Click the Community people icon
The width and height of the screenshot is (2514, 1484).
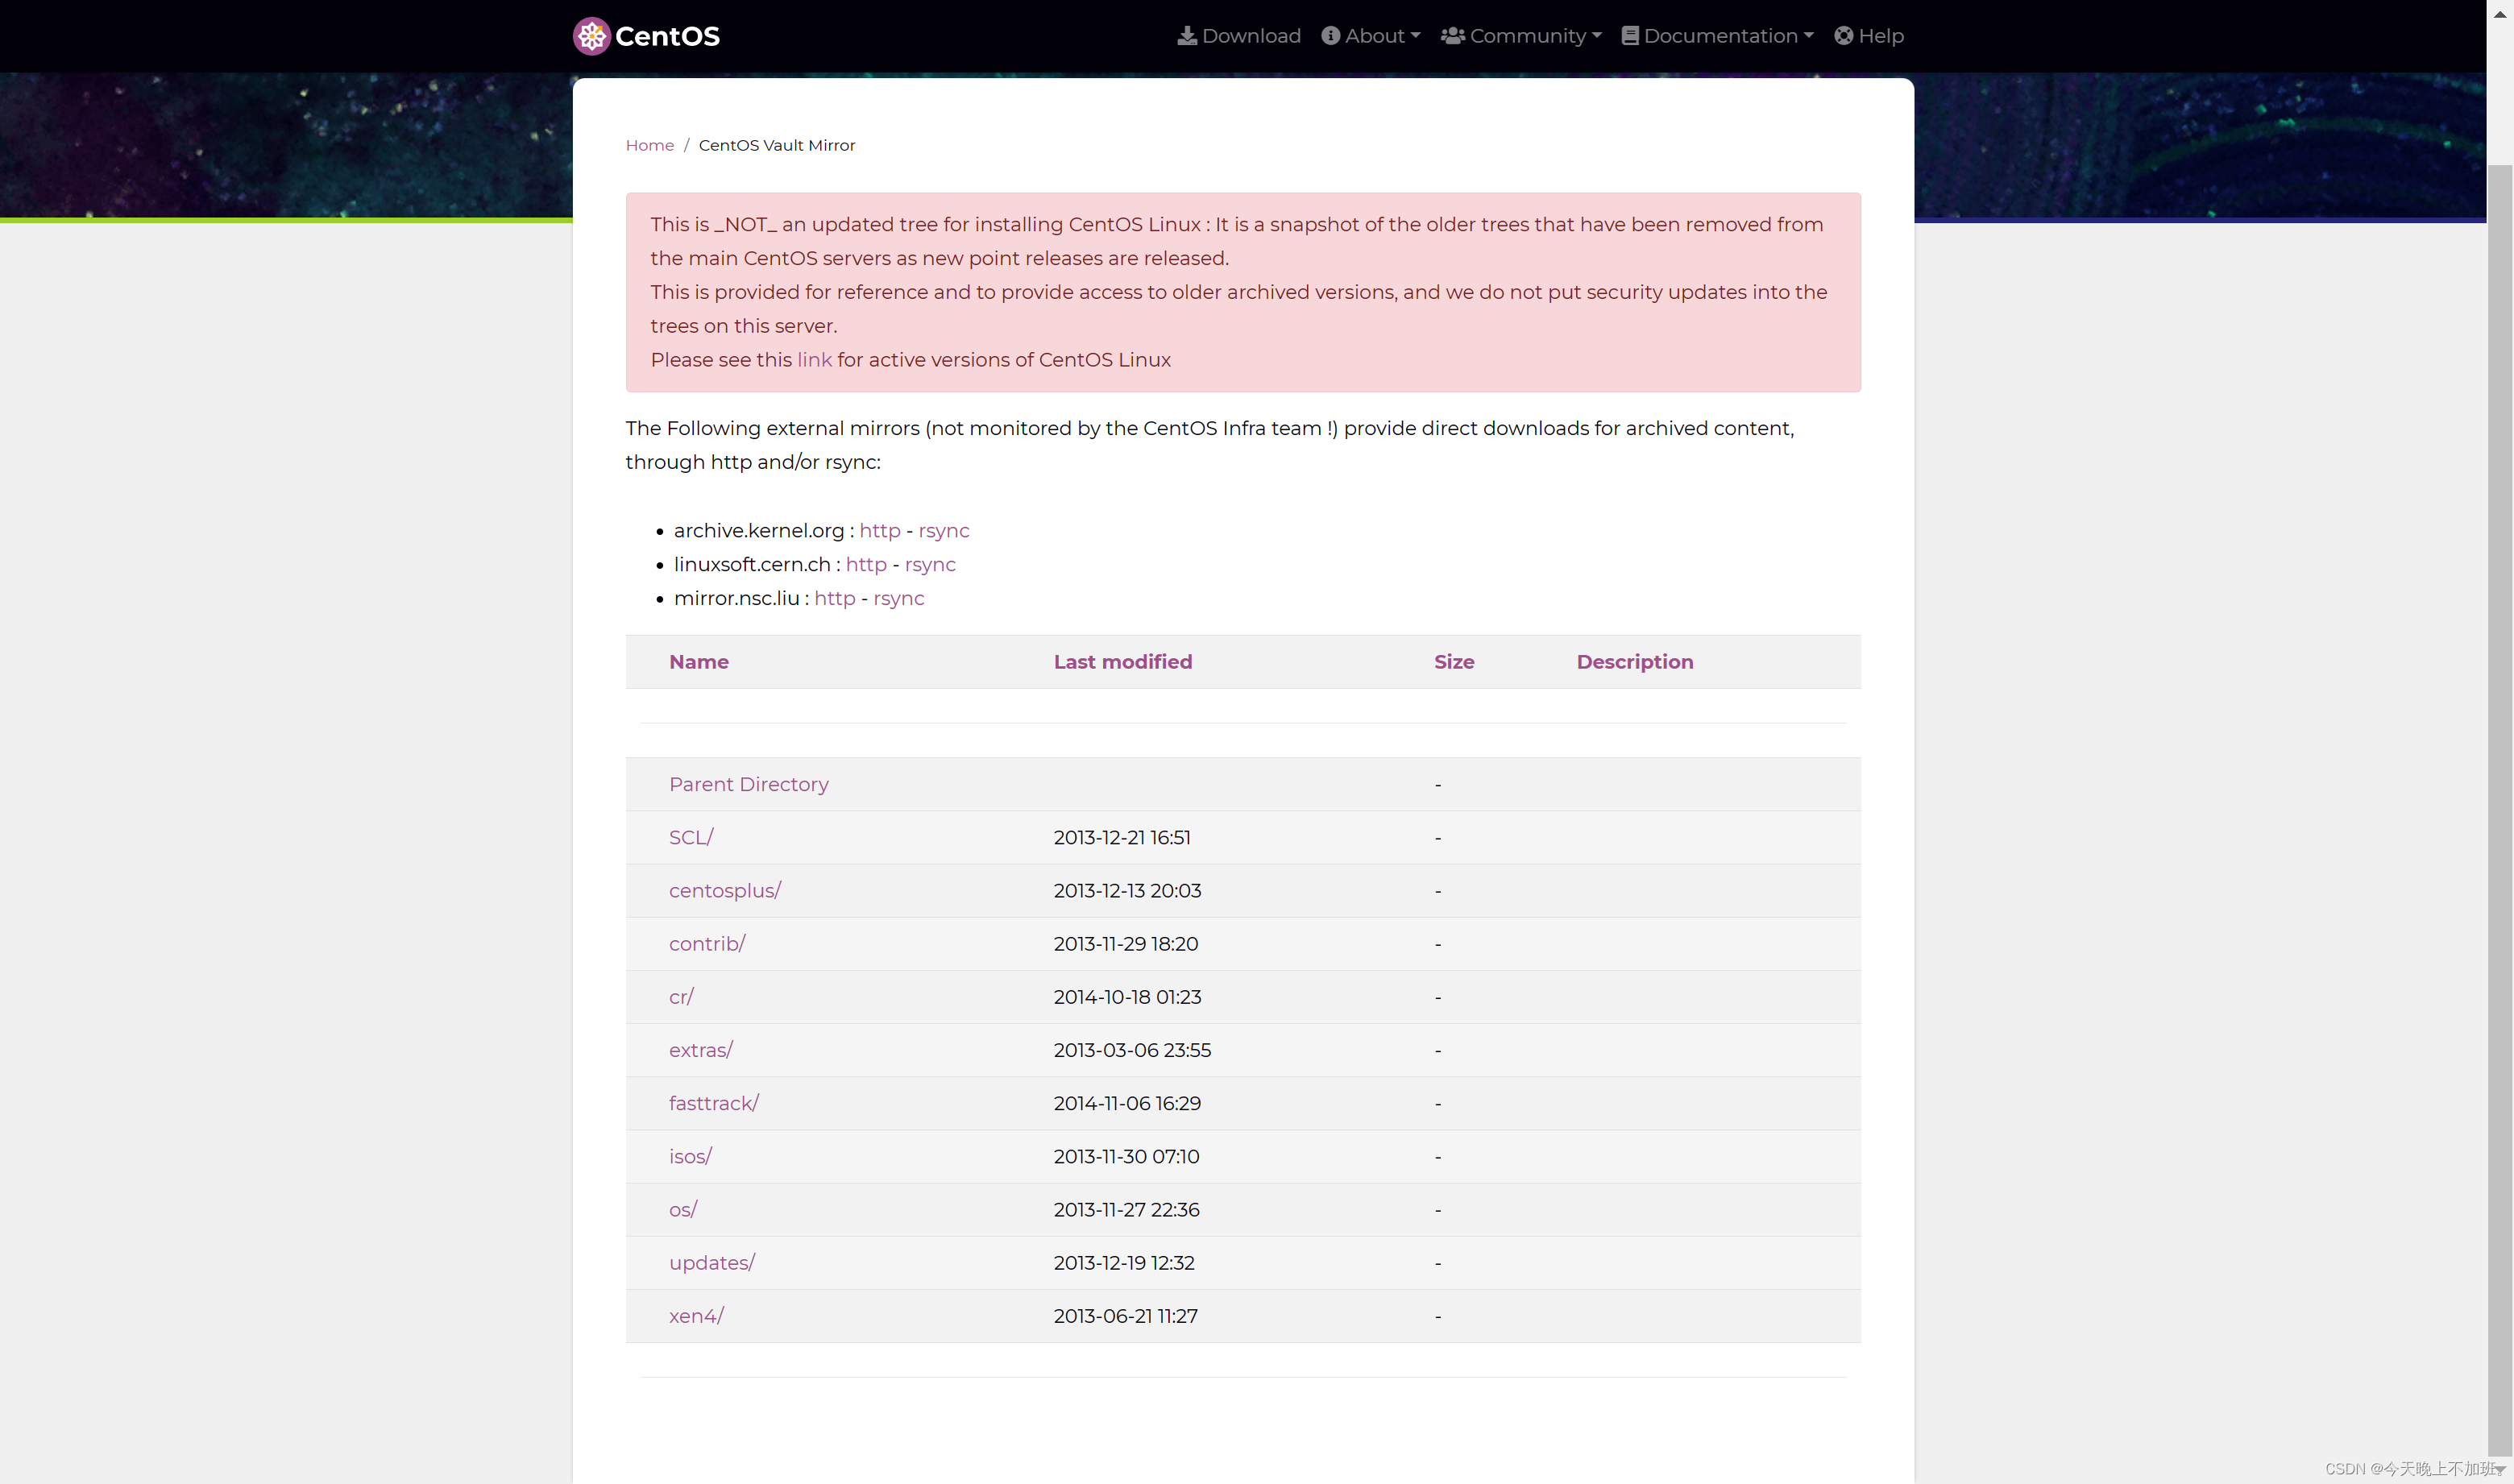[x=1452, y=36]
